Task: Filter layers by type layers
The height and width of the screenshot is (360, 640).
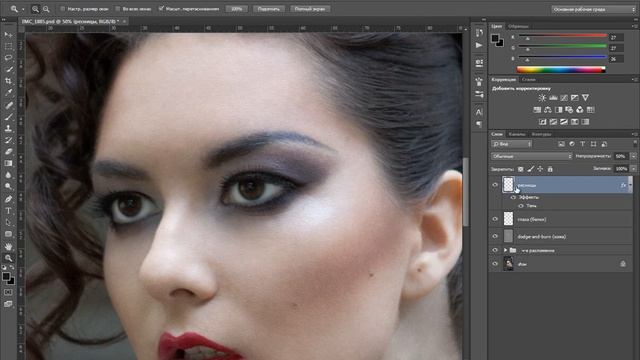Action: 582,144
